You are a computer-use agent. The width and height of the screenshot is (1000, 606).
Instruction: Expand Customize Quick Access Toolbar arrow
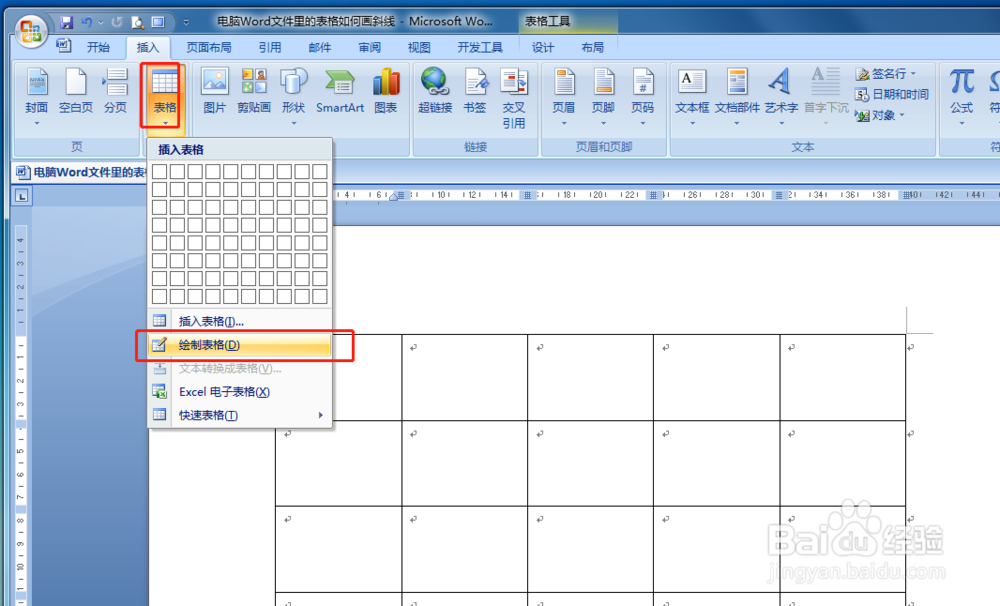click(186, 22)
